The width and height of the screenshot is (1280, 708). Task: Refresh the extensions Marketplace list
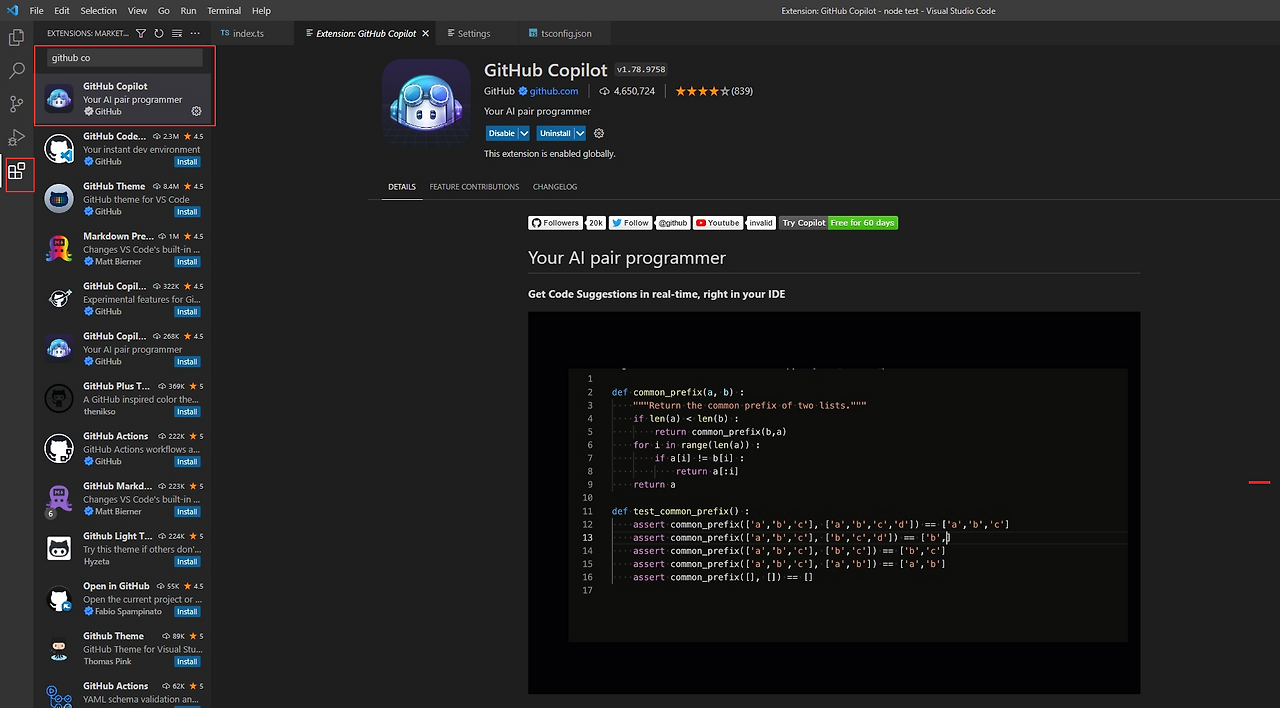tap(158, 32)
